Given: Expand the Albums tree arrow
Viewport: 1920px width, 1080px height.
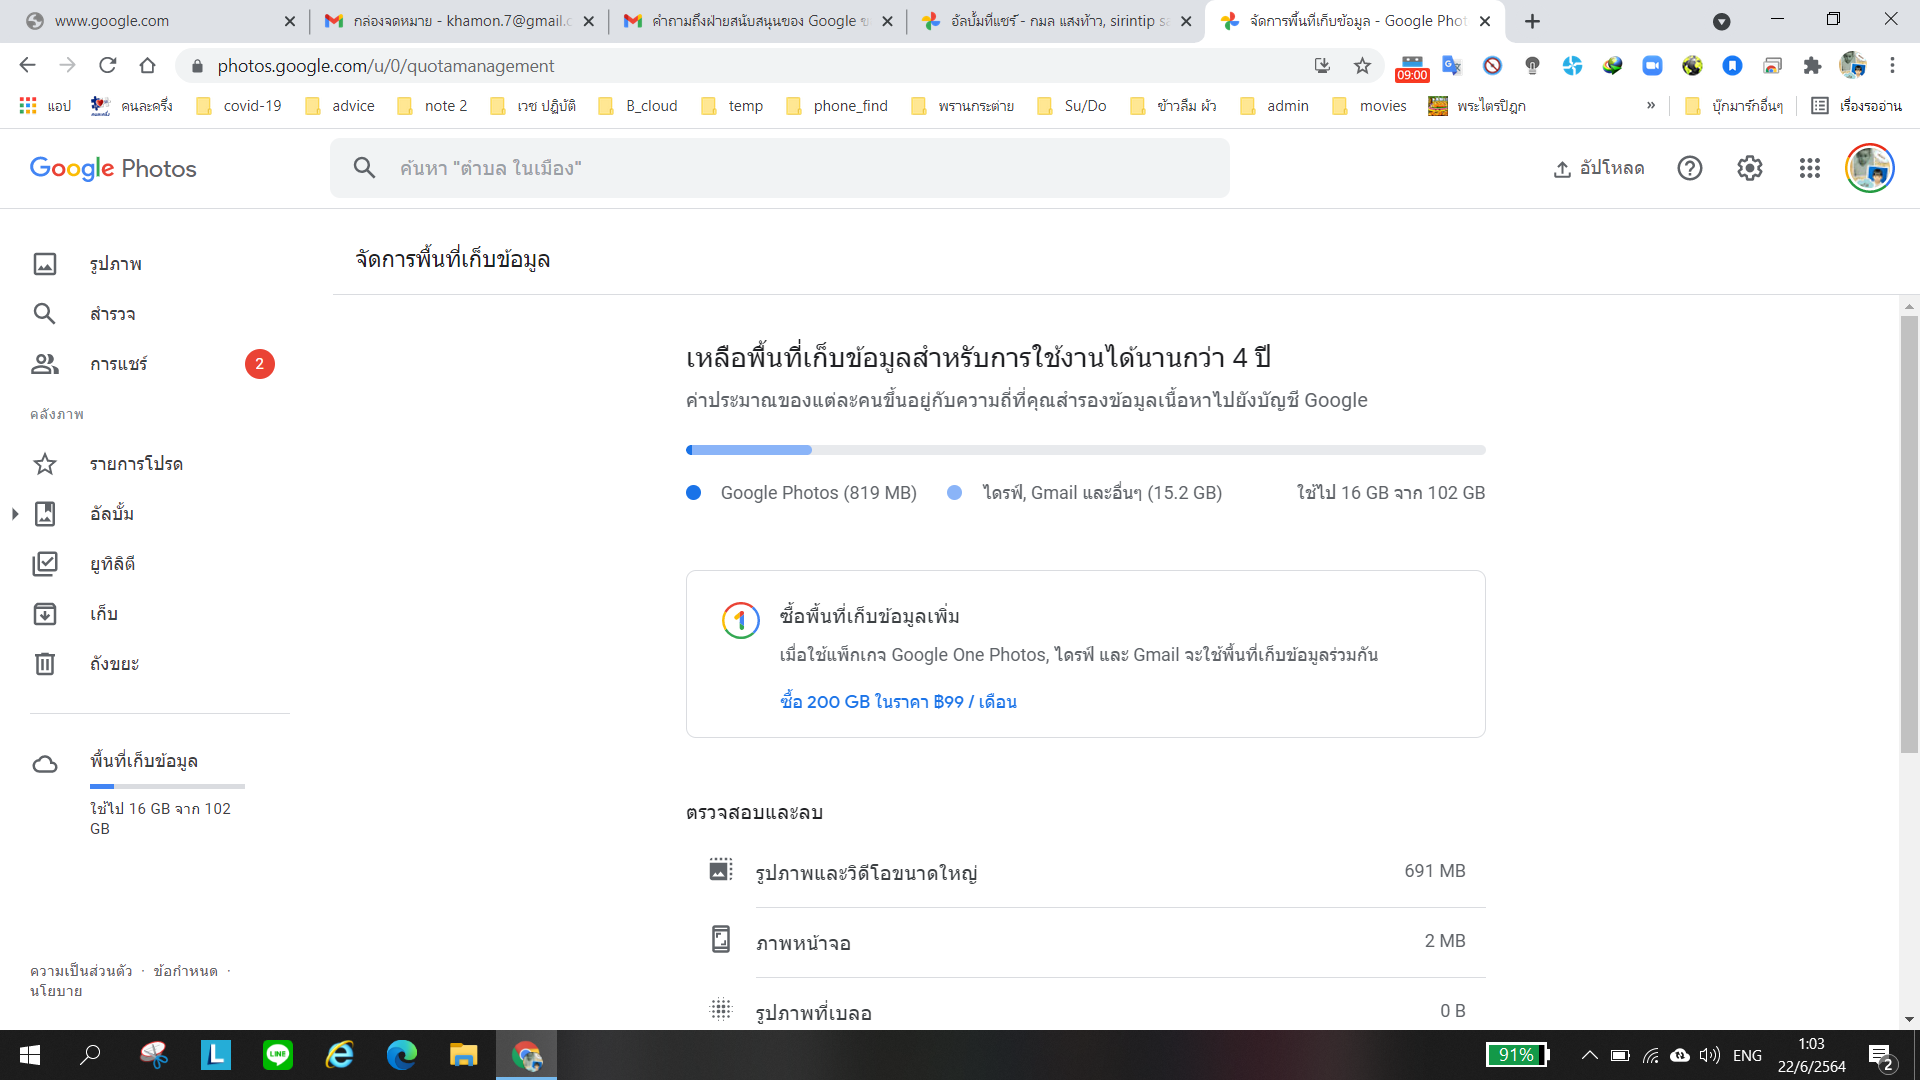Looking at the screenshot, I should tap(15, 514).
